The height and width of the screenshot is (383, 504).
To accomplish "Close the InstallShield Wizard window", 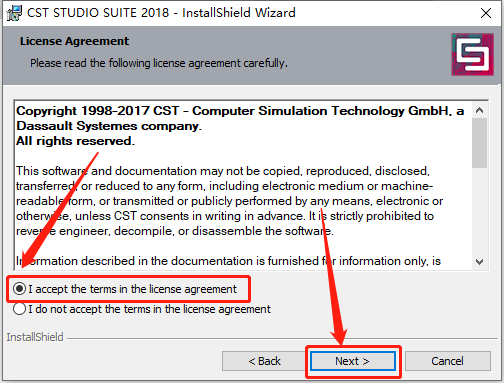I will [486, 13].
